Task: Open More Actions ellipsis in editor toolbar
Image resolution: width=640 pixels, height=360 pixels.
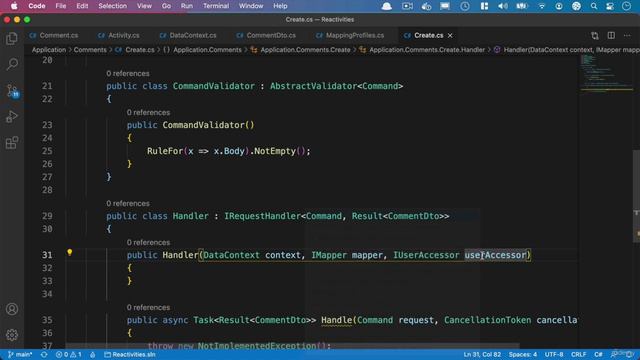Action: pos(627,36)
